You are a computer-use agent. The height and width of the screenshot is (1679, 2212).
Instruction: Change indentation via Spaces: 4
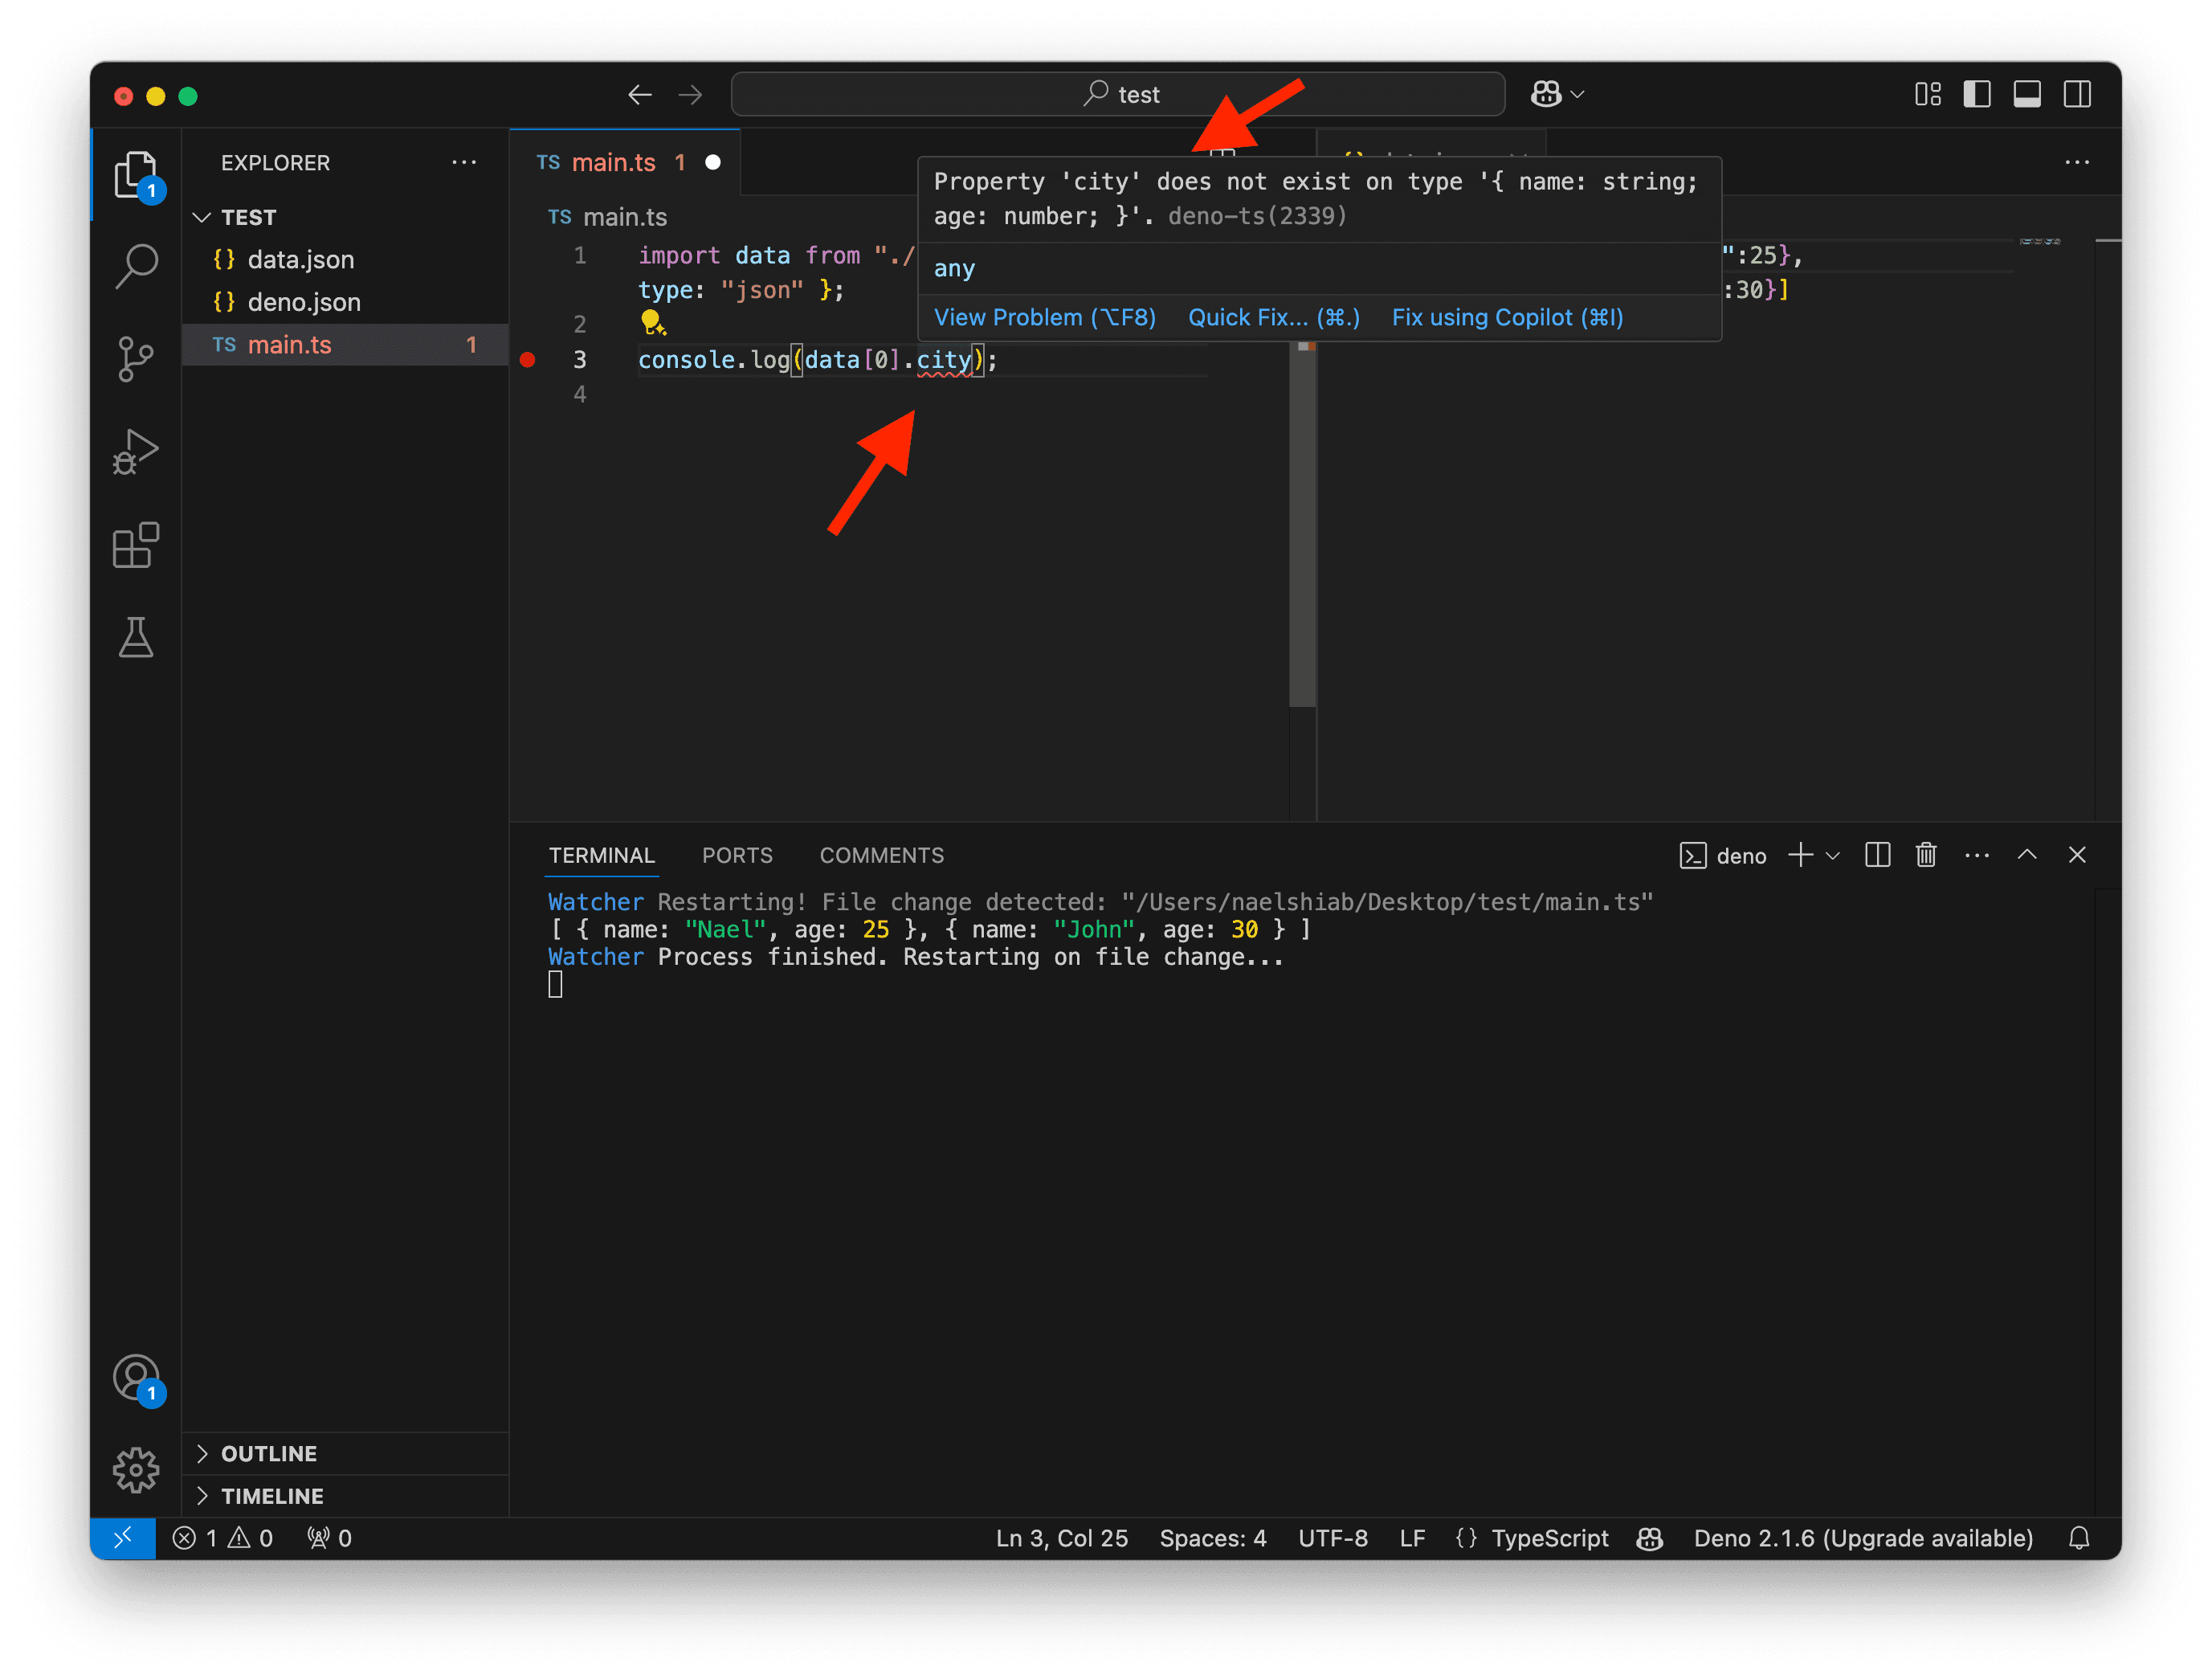tap(1212, 1538)
